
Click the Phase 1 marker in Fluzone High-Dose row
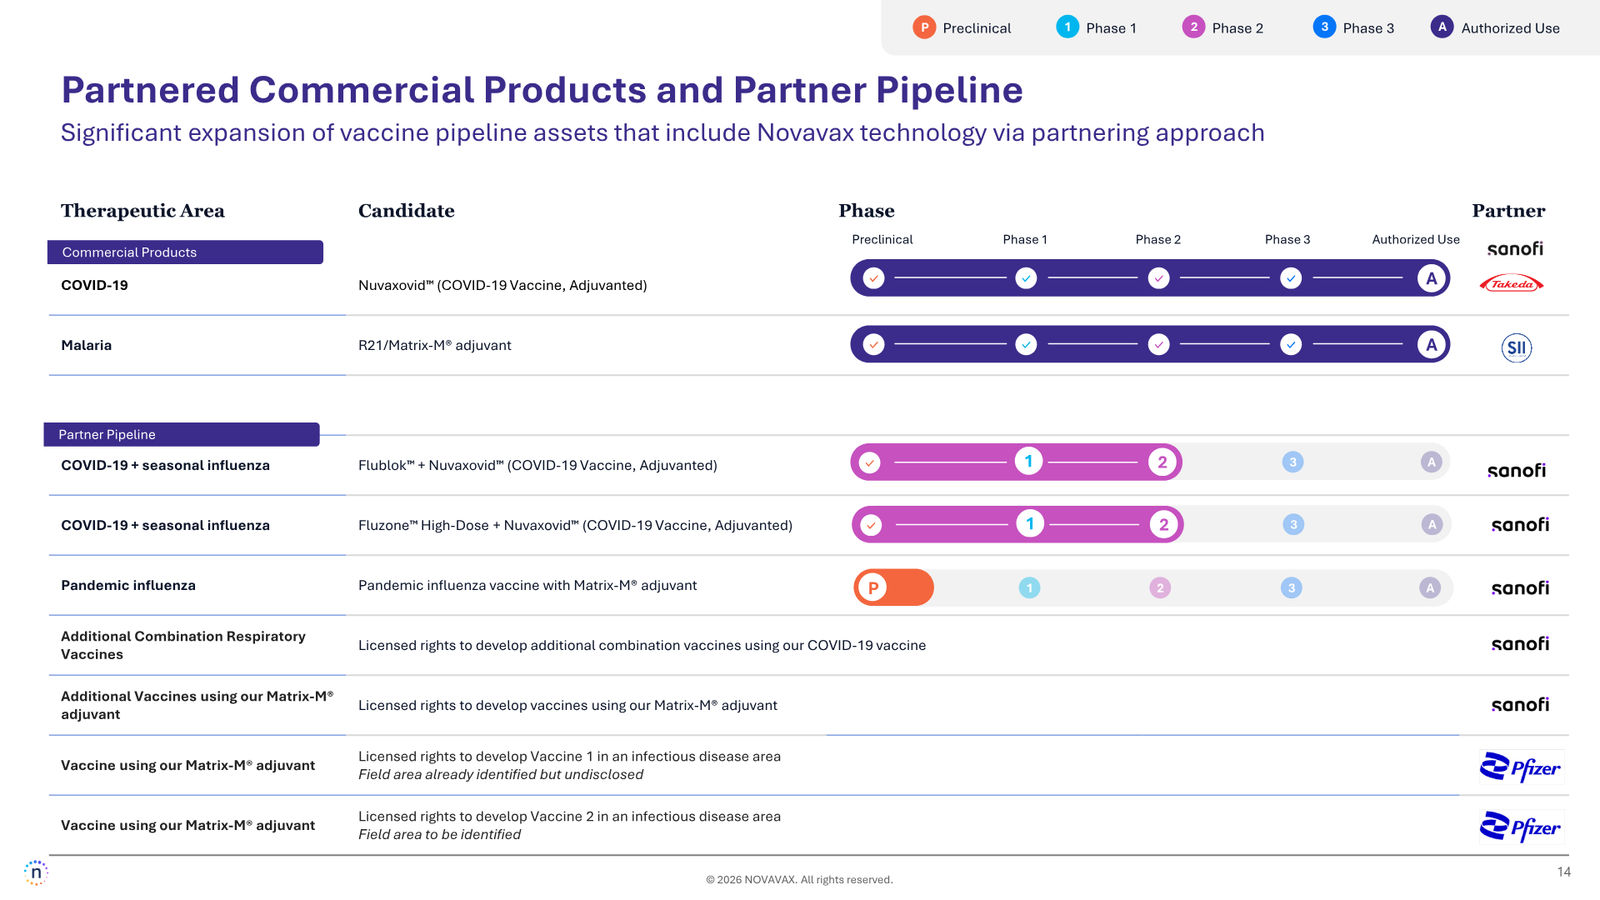[x=1030, y=524]
